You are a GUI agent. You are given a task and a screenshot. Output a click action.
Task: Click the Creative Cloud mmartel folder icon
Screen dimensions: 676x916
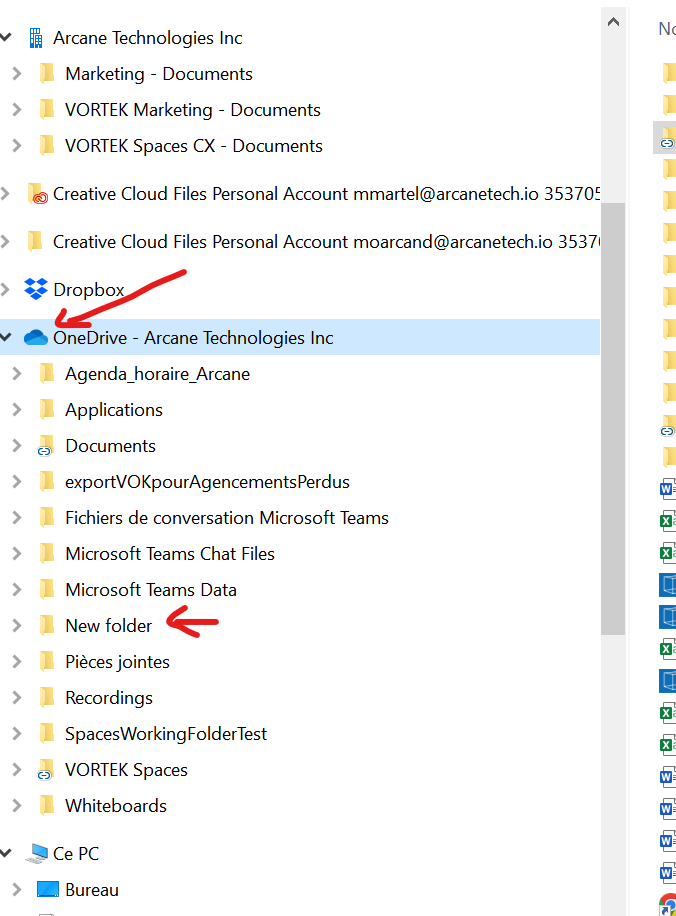(x=36, y=194)
